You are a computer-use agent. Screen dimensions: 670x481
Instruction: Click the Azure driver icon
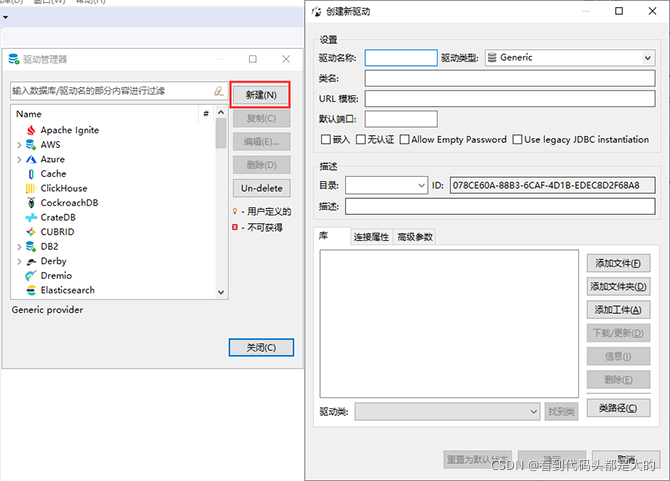(31, 159)
